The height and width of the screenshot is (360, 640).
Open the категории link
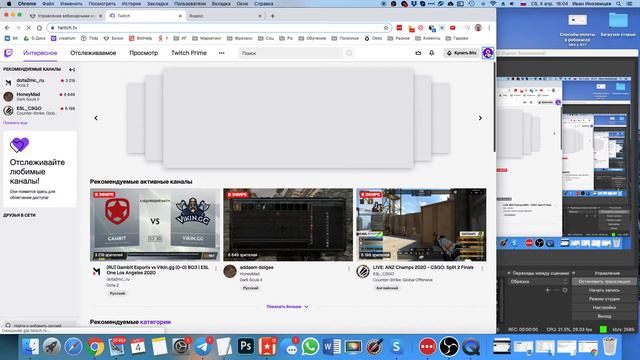tap(155, 322)
